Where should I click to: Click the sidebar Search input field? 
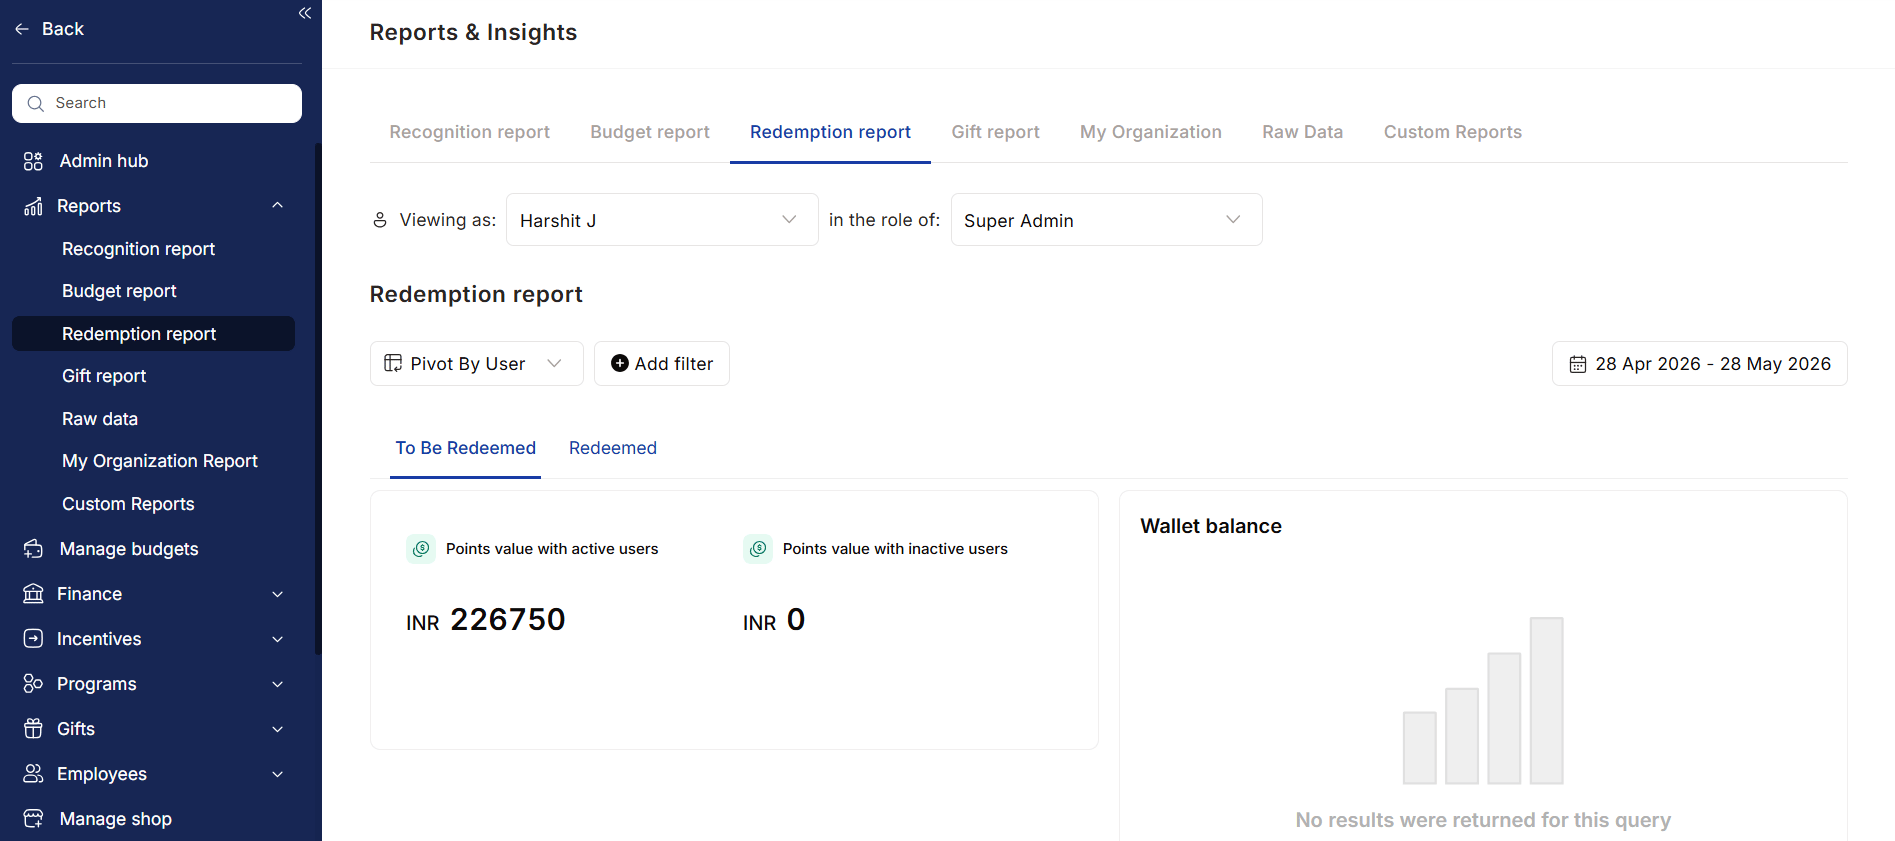point(157,103)
